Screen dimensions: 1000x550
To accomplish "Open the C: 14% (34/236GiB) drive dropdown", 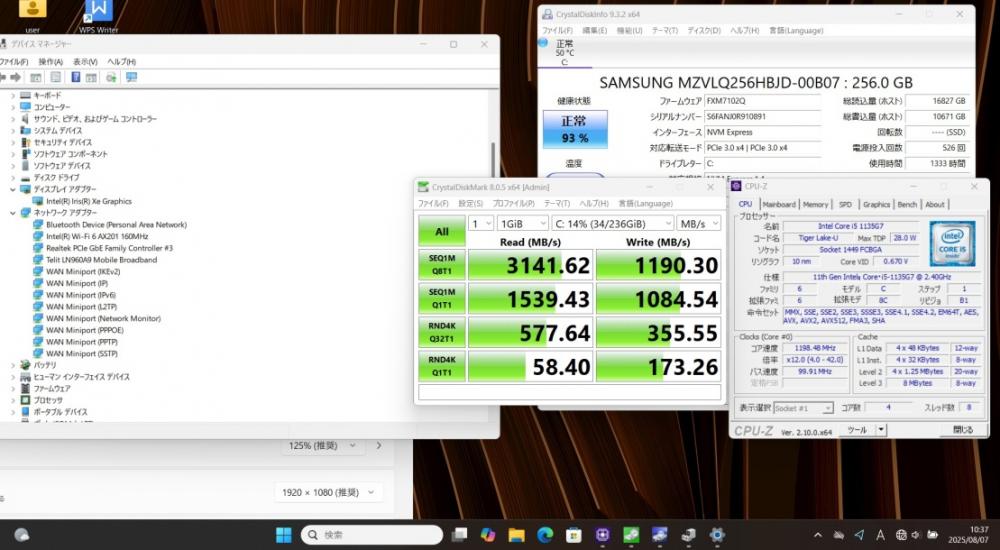I will [x=612, y=223].
